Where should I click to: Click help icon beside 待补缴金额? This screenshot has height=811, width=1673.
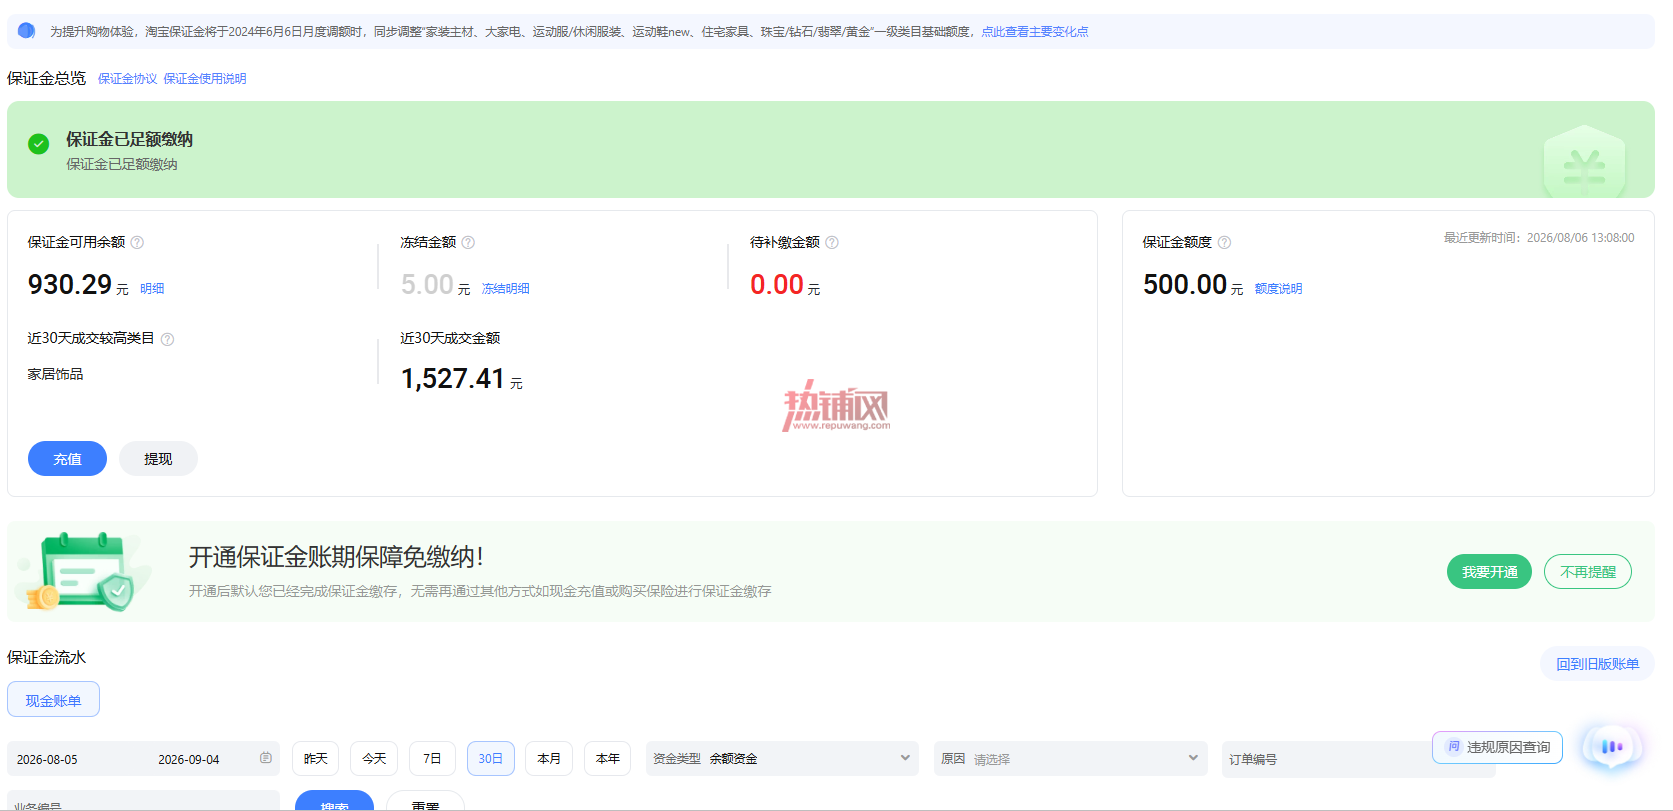[832, 242]
